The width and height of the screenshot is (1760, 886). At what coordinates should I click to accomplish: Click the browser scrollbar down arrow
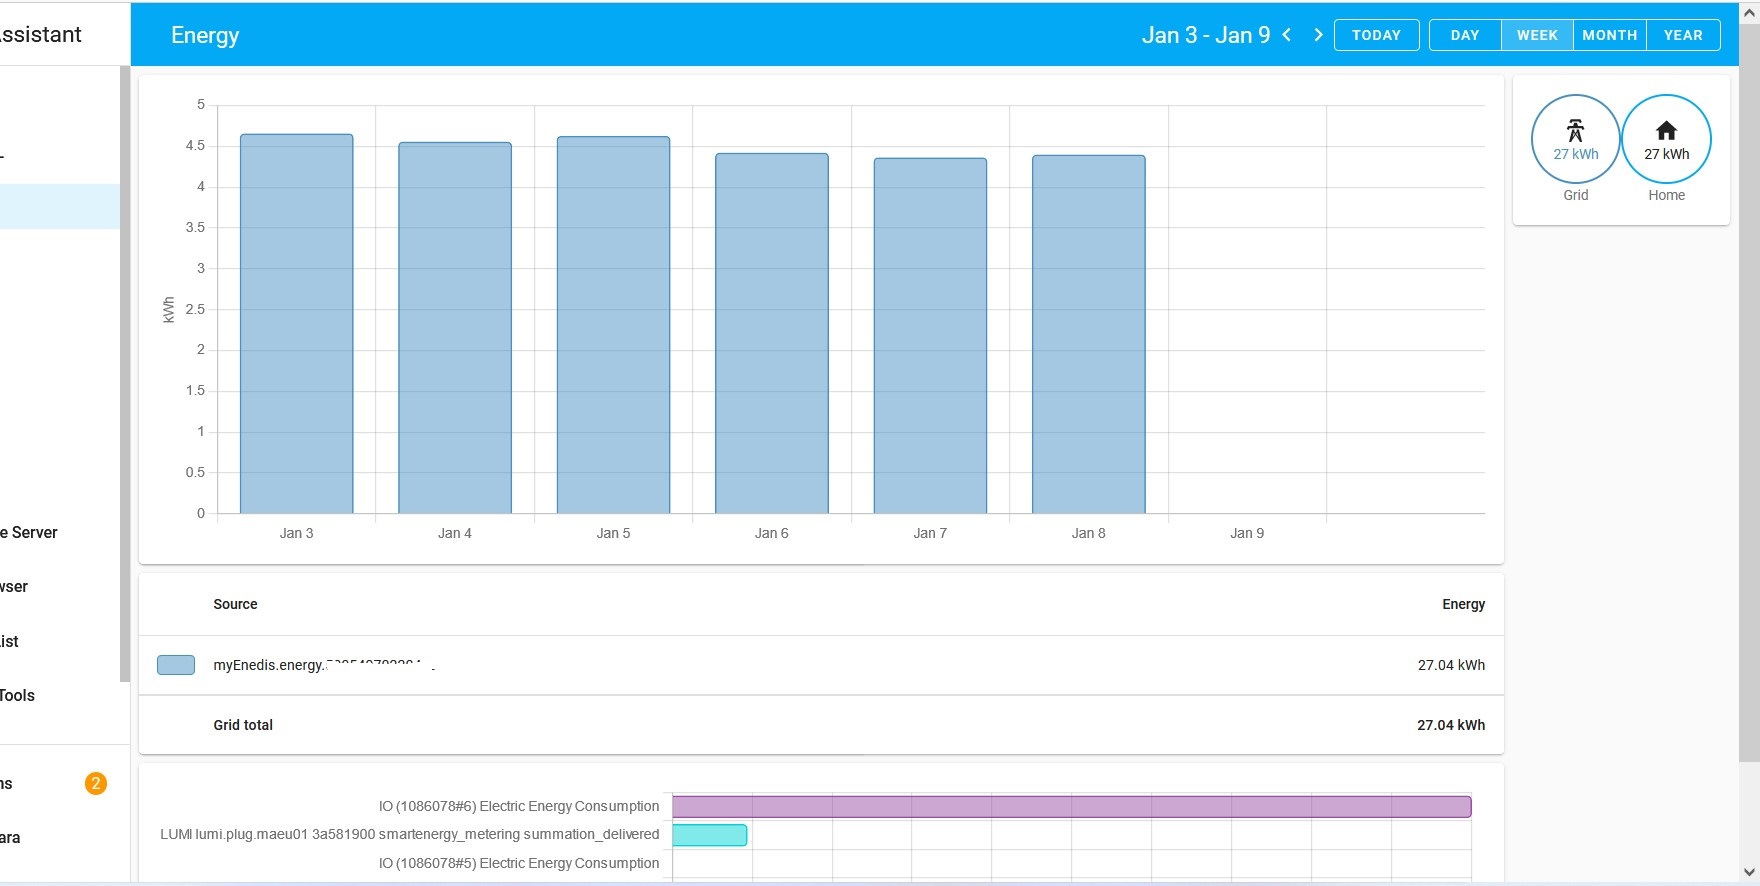click(x=1749, y=872)
